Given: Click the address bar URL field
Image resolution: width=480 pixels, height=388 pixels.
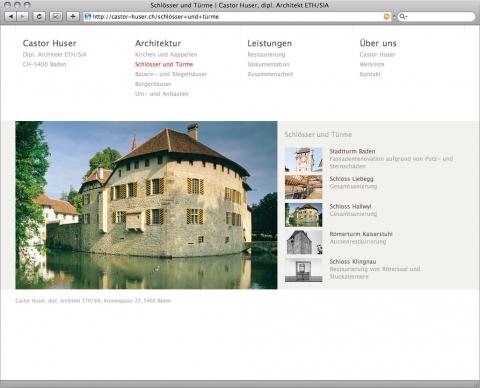Looking at the screenshot, I should (x=237, y=16).
